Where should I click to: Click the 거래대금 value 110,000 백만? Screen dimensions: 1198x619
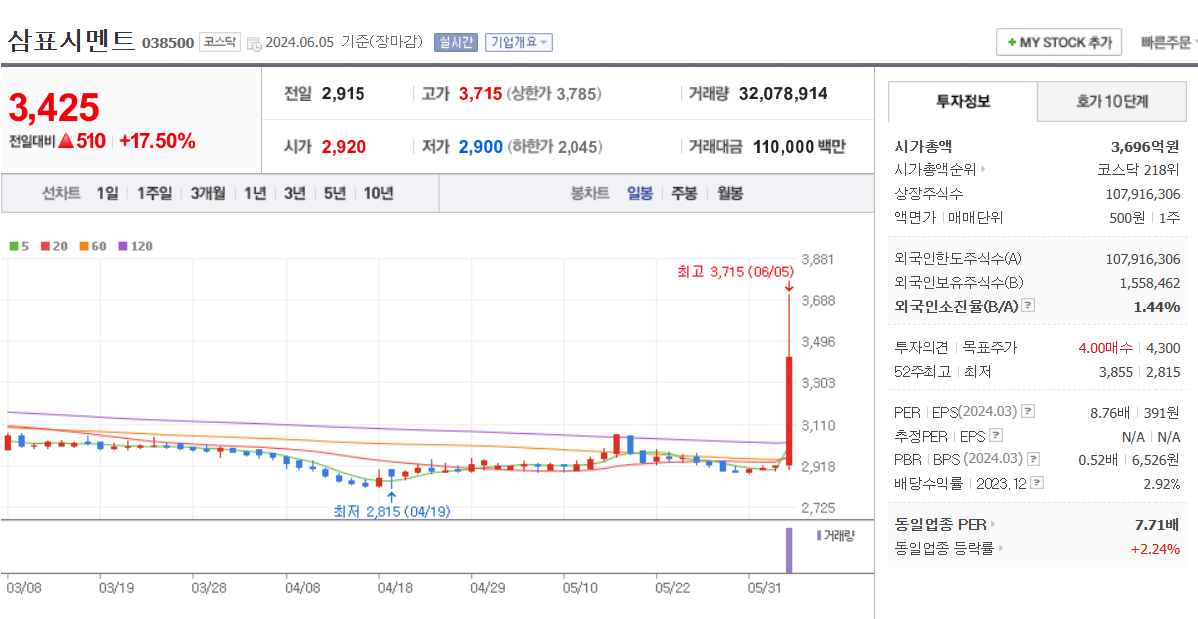pyautogui.click(x=799, y=147)
